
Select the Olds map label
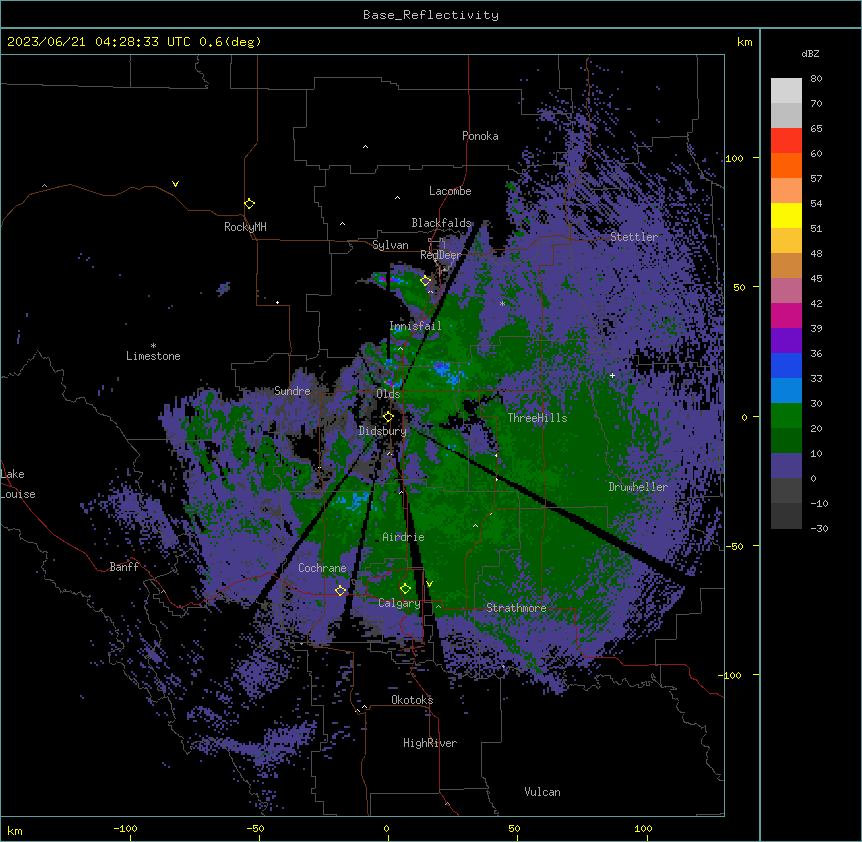[388, 394]
